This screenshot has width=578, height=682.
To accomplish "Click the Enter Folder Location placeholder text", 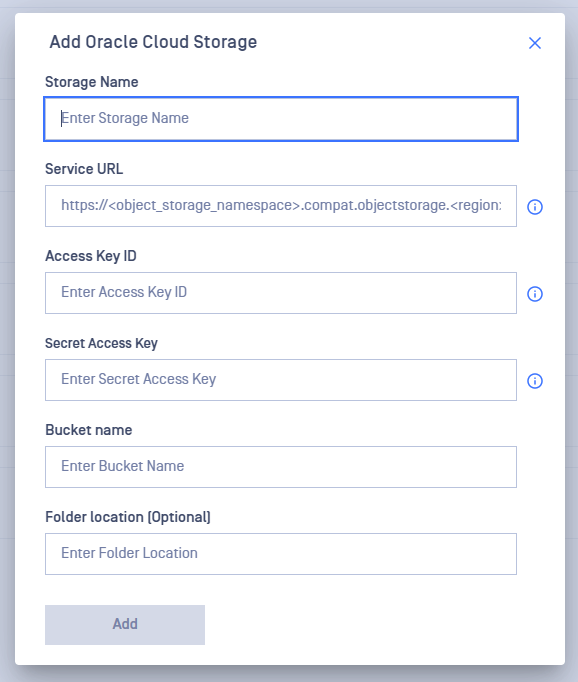I will (x=129, y=553).
